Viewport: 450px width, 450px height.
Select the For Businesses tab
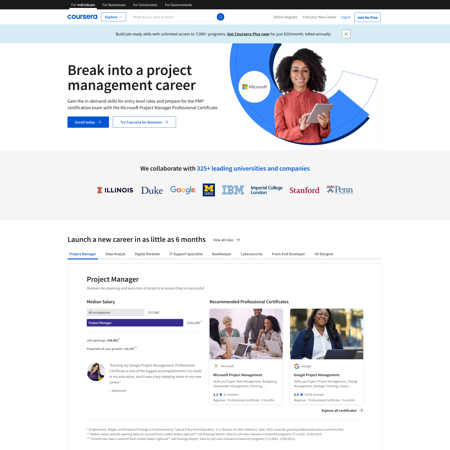[x=114, y=5]
